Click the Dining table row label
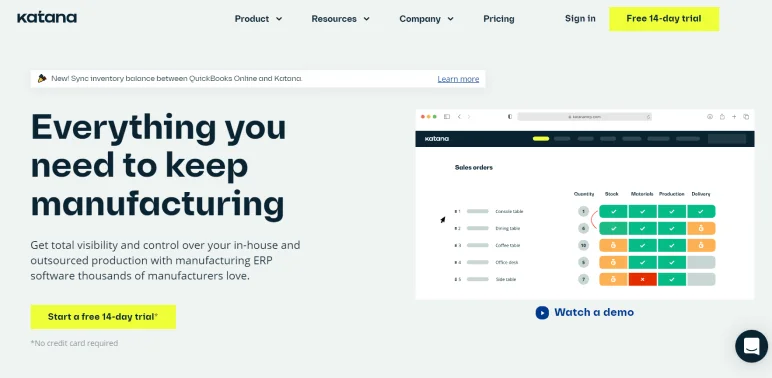The image size is (772, 378). pos(508,228)
